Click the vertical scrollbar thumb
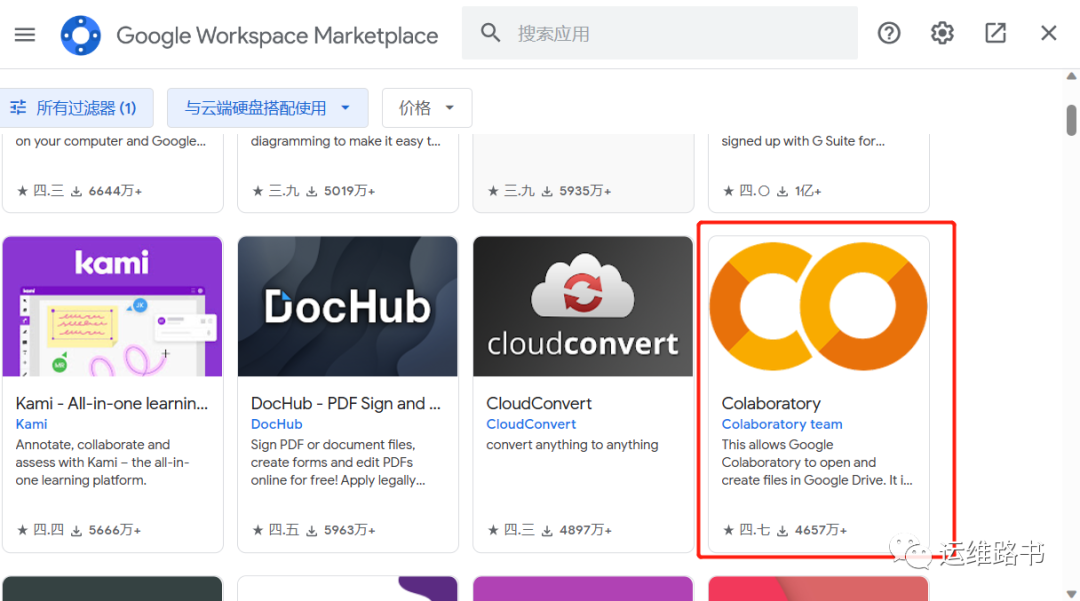This screenshot has height=601, width=1080. 1071,120
